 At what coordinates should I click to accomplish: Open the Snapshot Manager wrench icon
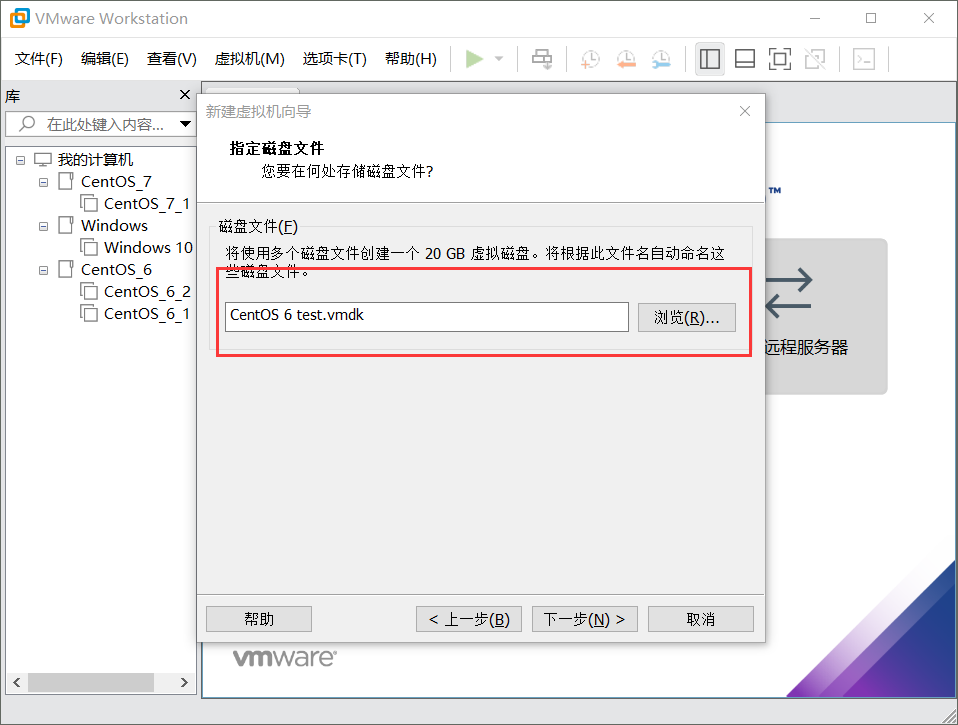coord(661,59)
